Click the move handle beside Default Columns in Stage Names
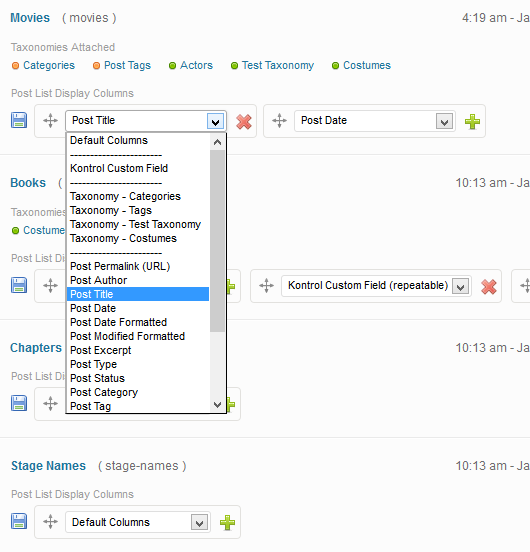 coord(50,521)
